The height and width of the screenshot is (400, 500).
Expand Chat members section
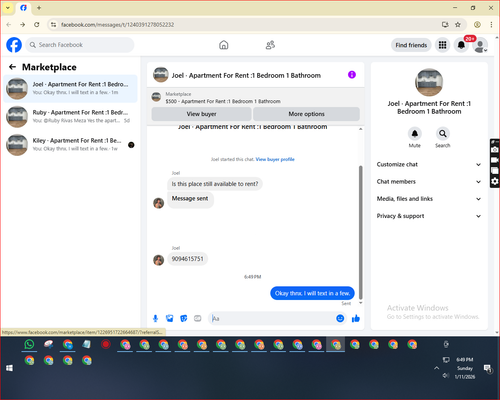(x=429, y=182)
